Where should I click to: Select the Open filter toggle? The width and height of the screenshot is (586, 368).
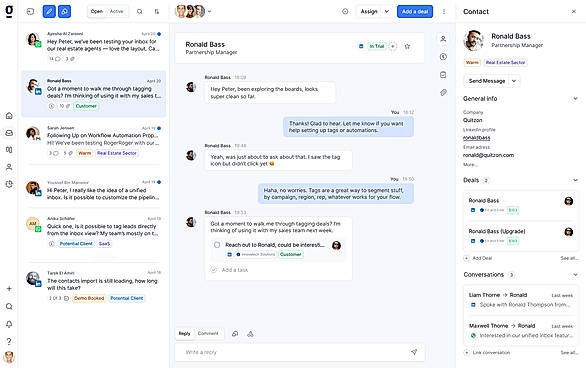coord(96,12)
